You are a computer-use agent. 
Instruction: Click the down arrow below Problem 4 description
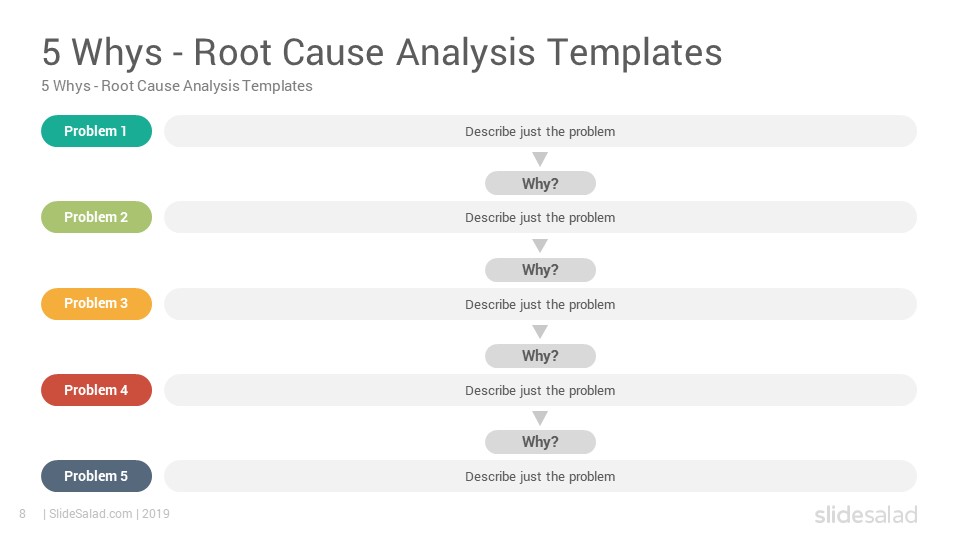tap(540, 418)
